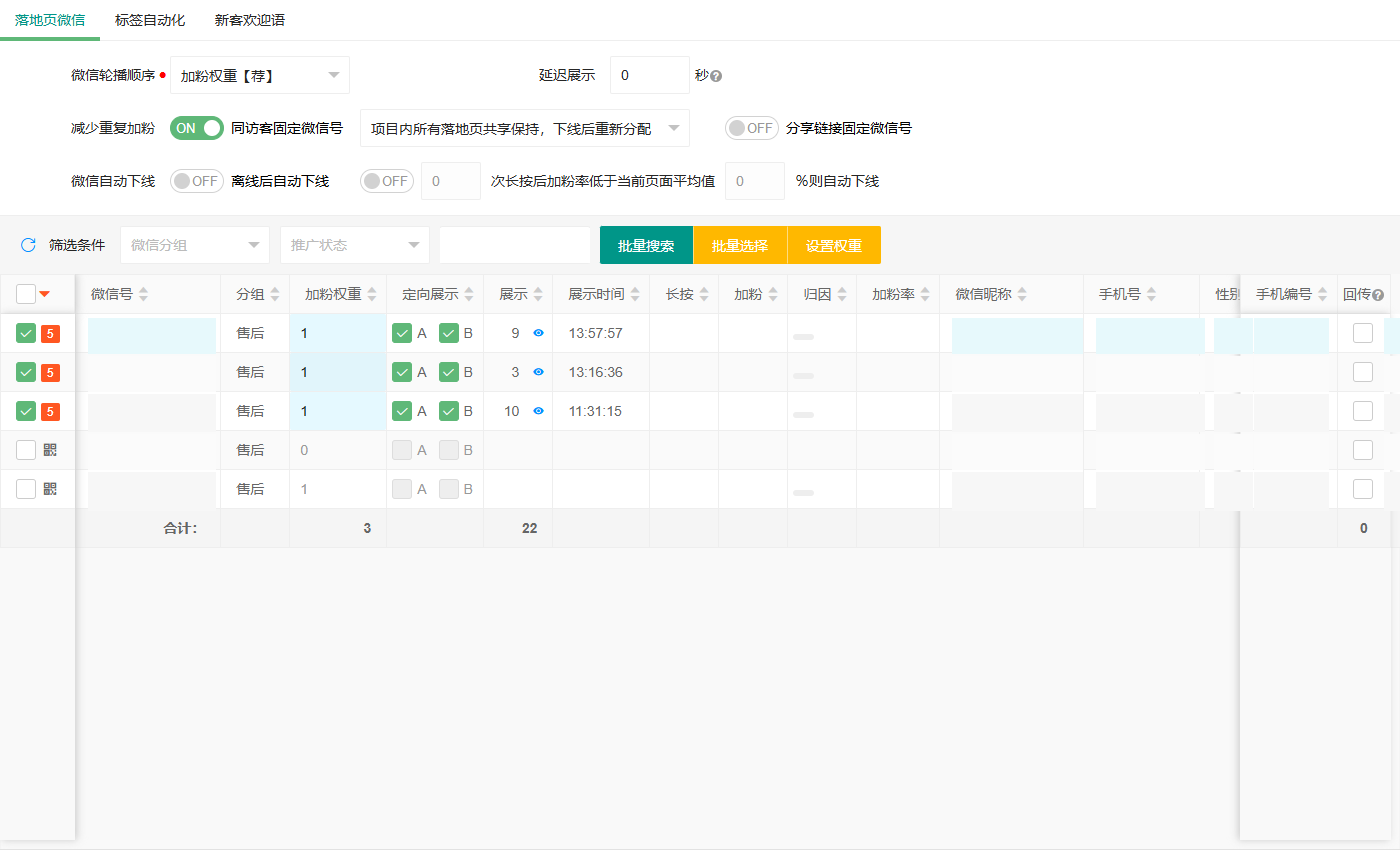Click 批量搜索 button
The height and width of the screenshot is (850, 1400).
[x=646, y=245]
